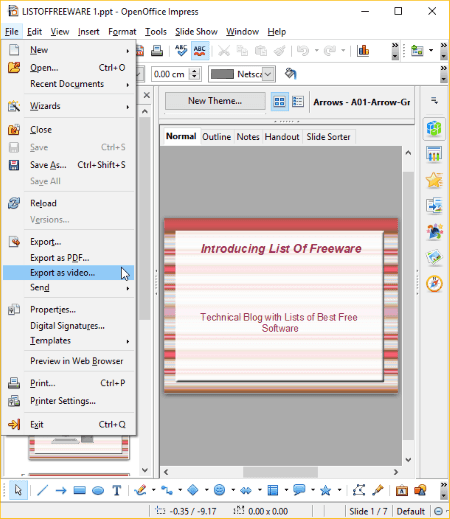
Task: Select the Line Ends with Arrow tool
Action: point(61,490)
